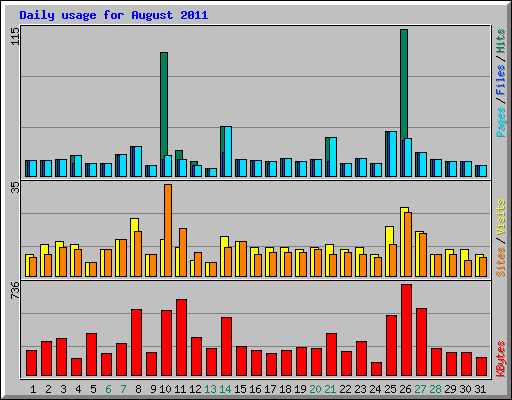Click the red KBytes bar for day 31
The width and height of the screenshot is (512, 400).
(x=481, y=367)
